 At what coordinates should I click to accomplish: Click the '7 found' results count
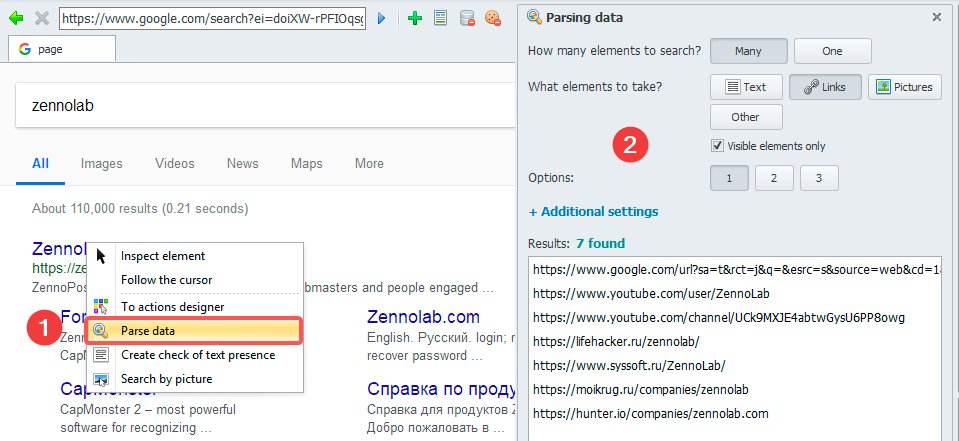click(600, 243)
